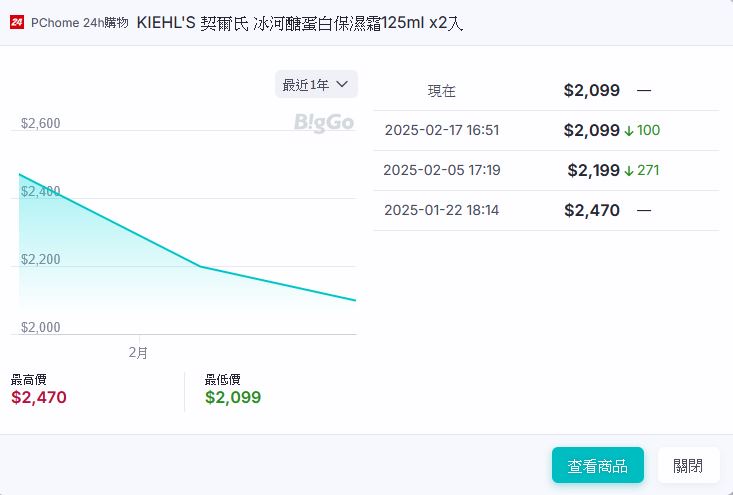Click the chevron arrow beside 最近1年
The width and height of the screenshot is (733, 495).
pos(342,85)
